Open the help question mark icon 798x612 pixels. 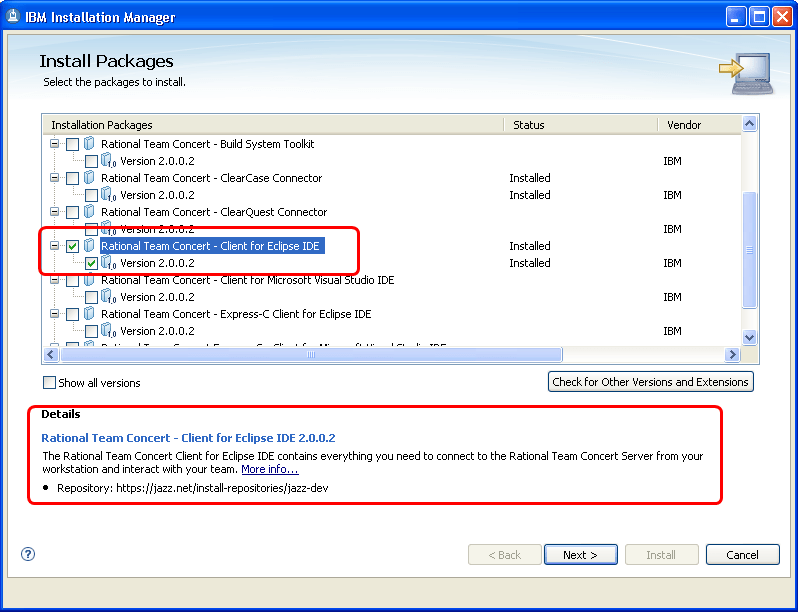tap(28, 554)
